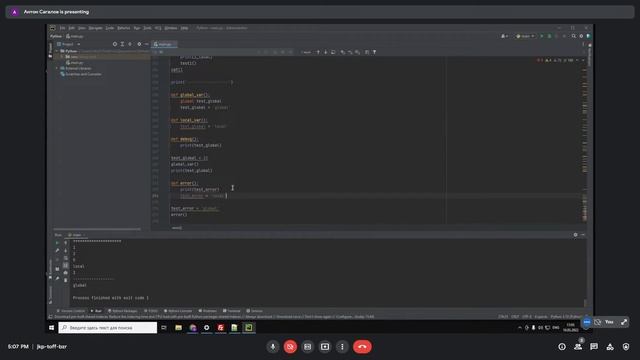The width and height of the screenshot is (640, 360).
Task: Click the Project panel horizontal scrollbar
Action: 97,229
